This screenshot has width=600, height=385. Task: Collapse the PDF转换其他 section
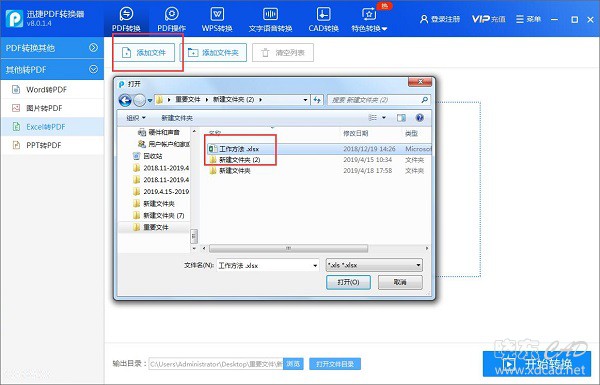93,47
